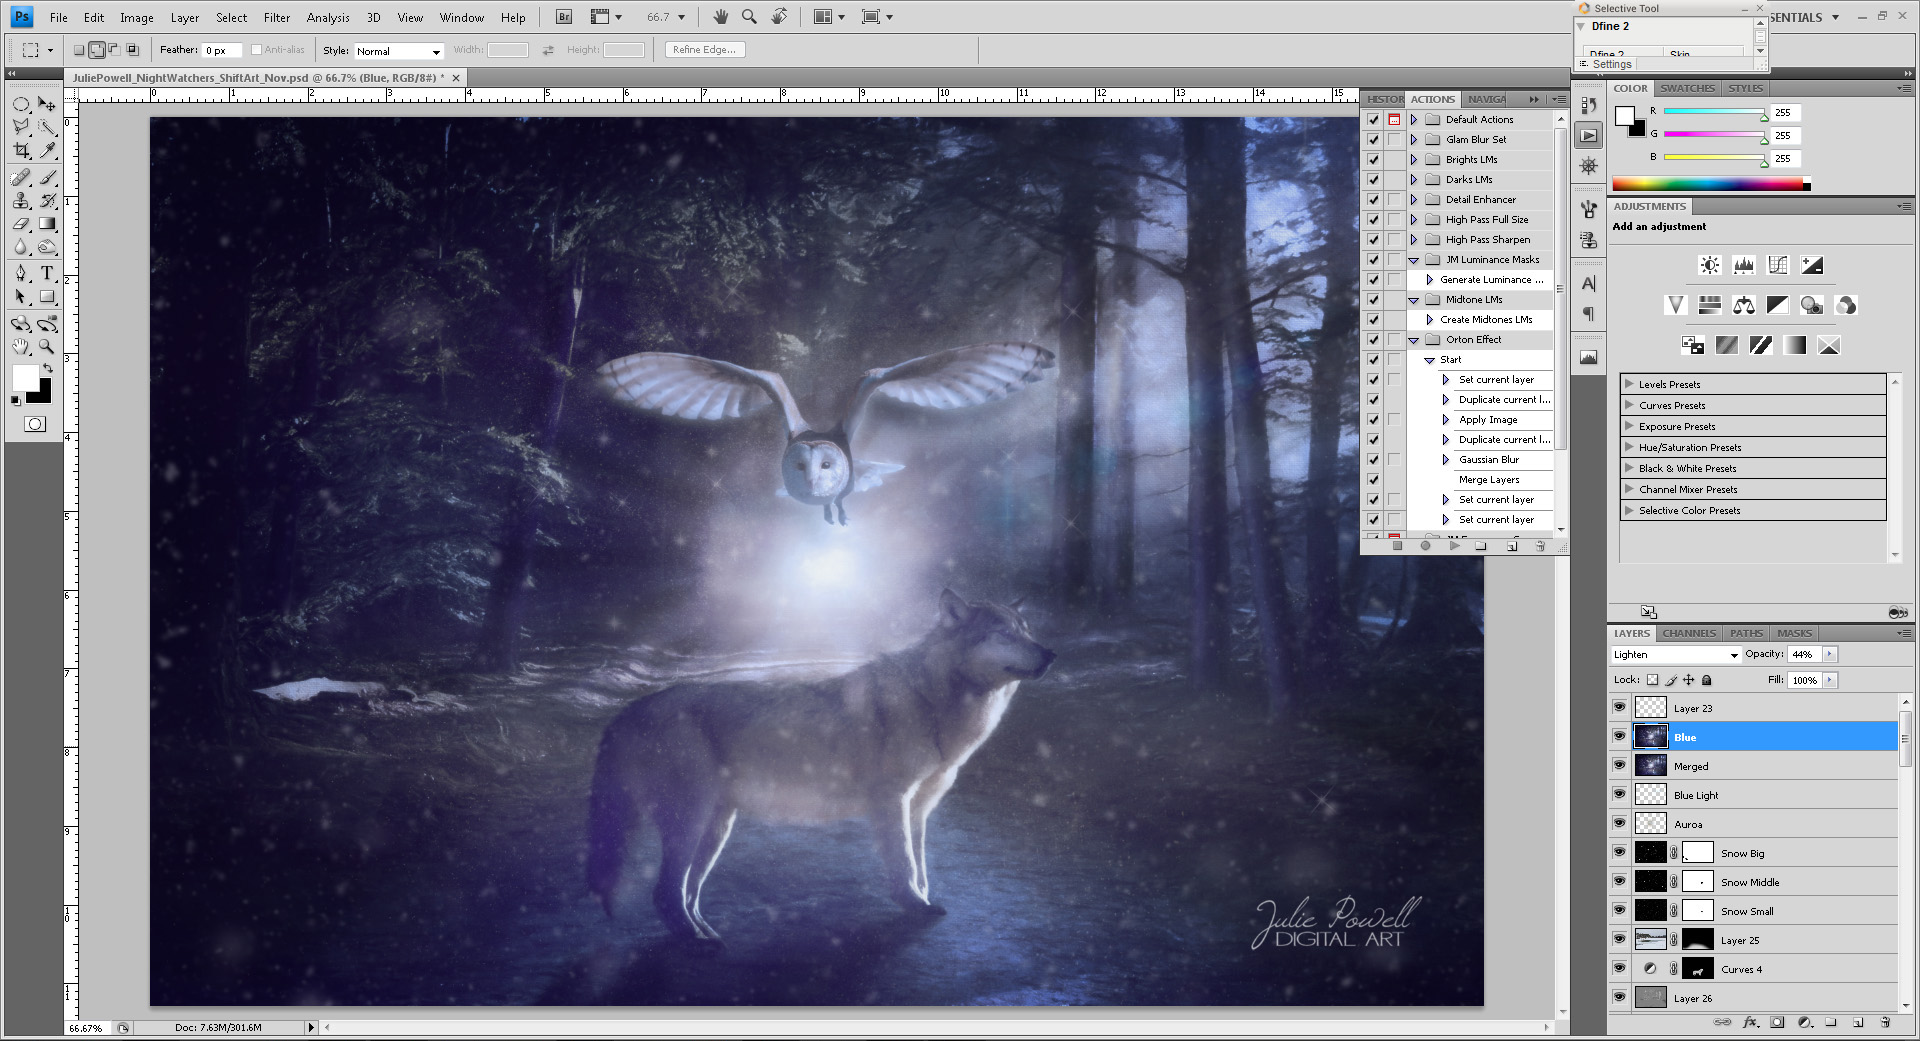The height and width of the screenshot is (1041, 1920).
Task: Click the delete layer trash icon
Action: tap(1886, 1024)
